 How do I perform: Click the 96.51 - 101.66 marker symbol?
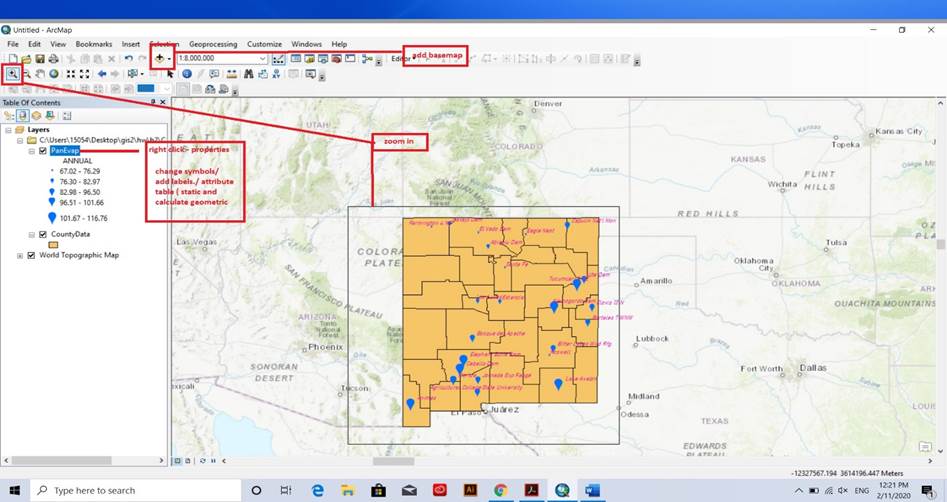point(52,202)
